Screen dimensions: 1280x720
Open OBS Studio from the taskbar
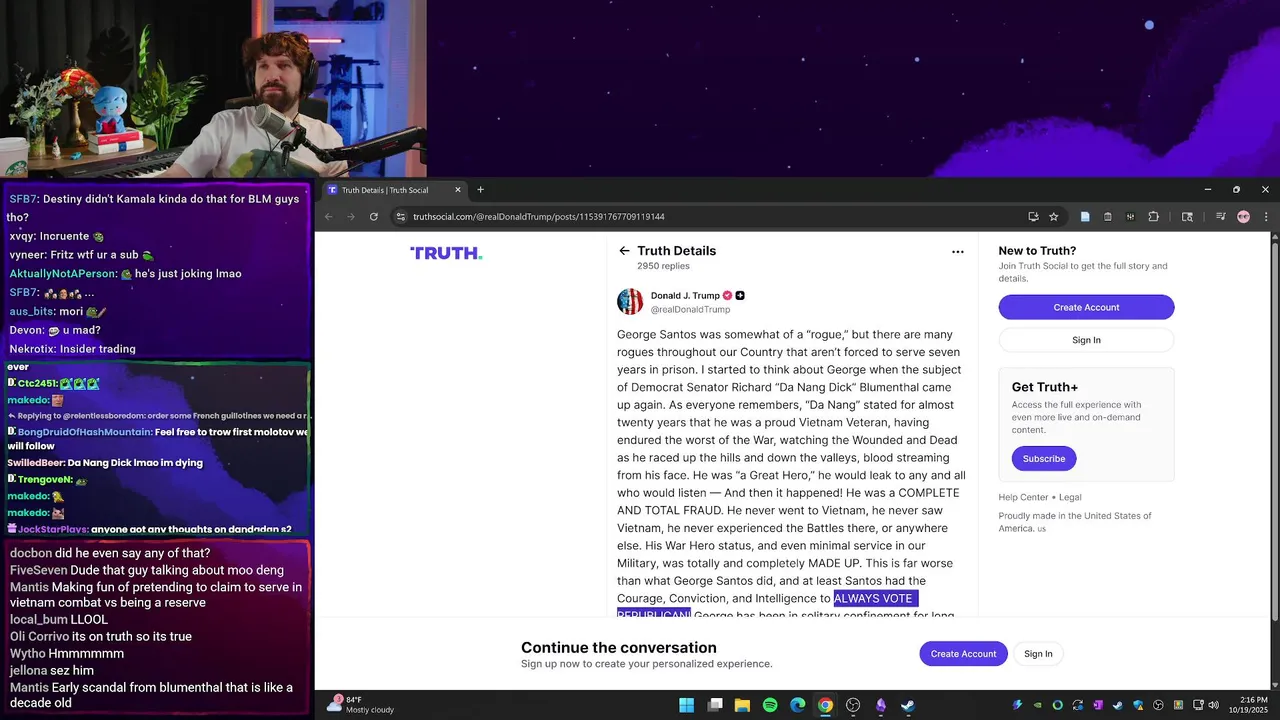coord(853,705)
